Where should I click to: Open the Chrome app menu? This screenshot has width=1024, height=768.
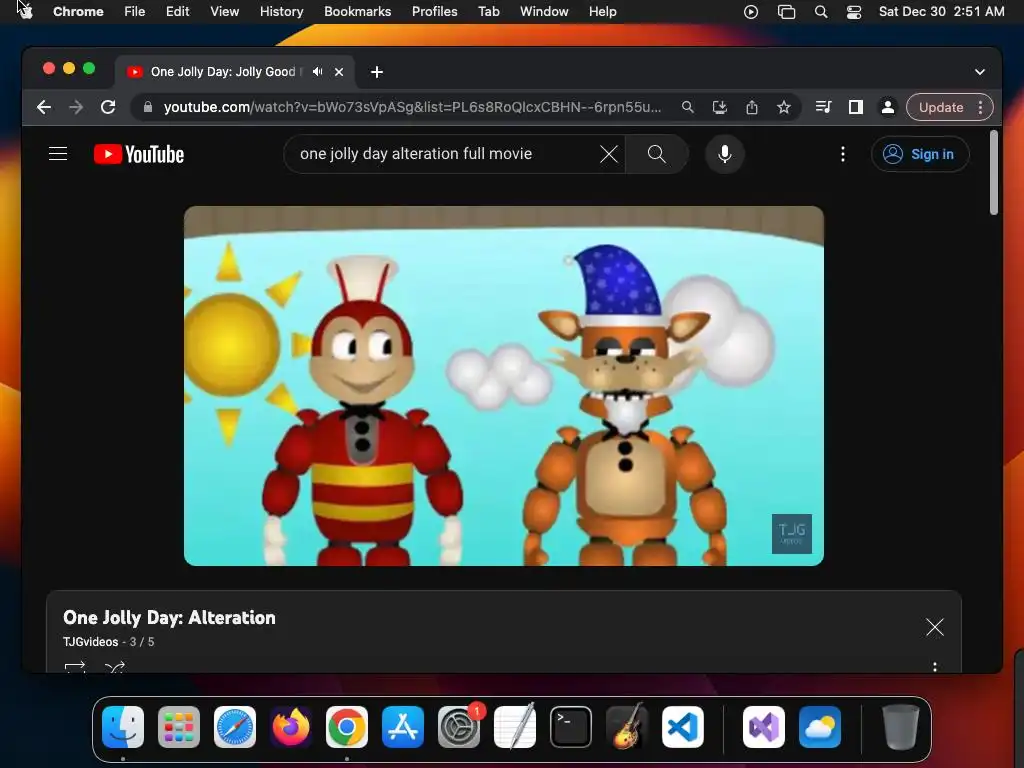click(x=78, y=12)
